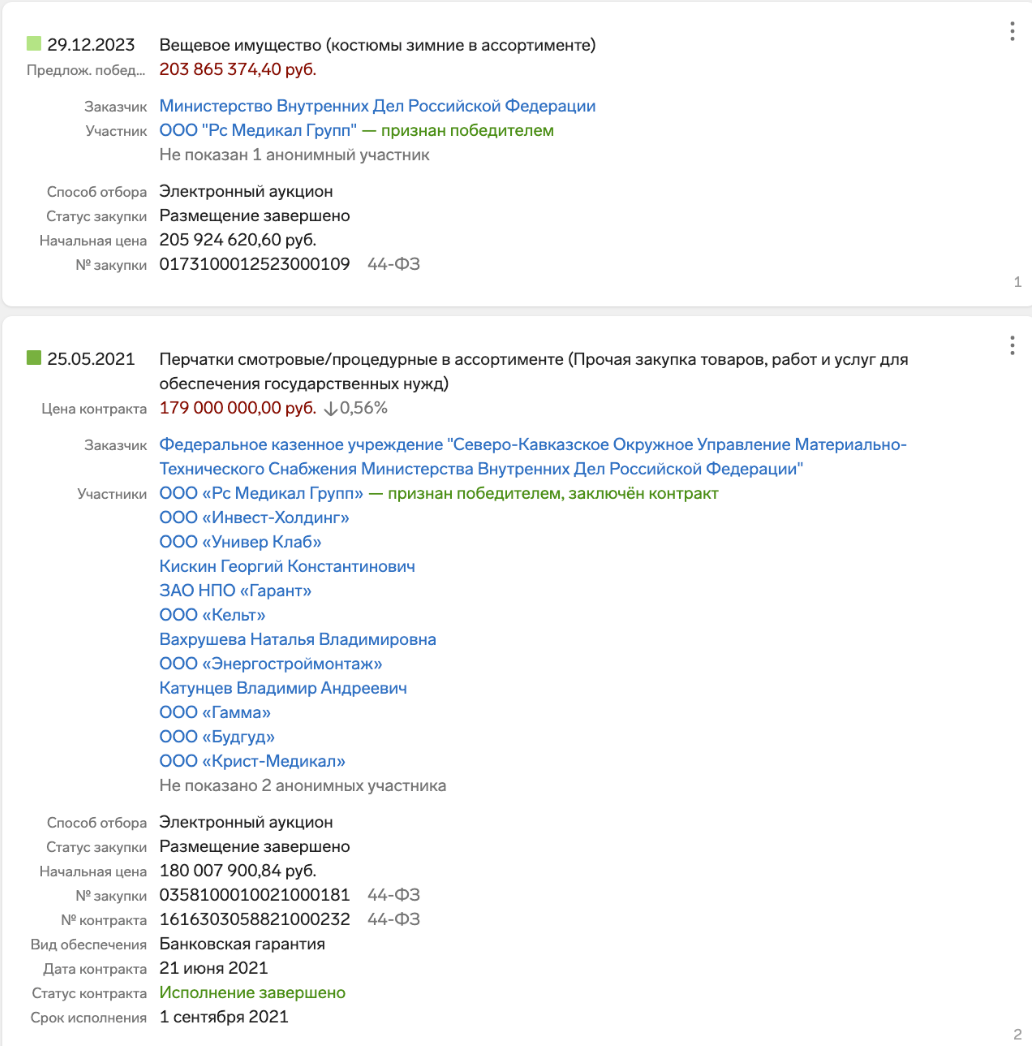1032x1046 pixels.
Task: Click tender title Вещевое имущество (костюмы зимние)
Action: (377, 45)
